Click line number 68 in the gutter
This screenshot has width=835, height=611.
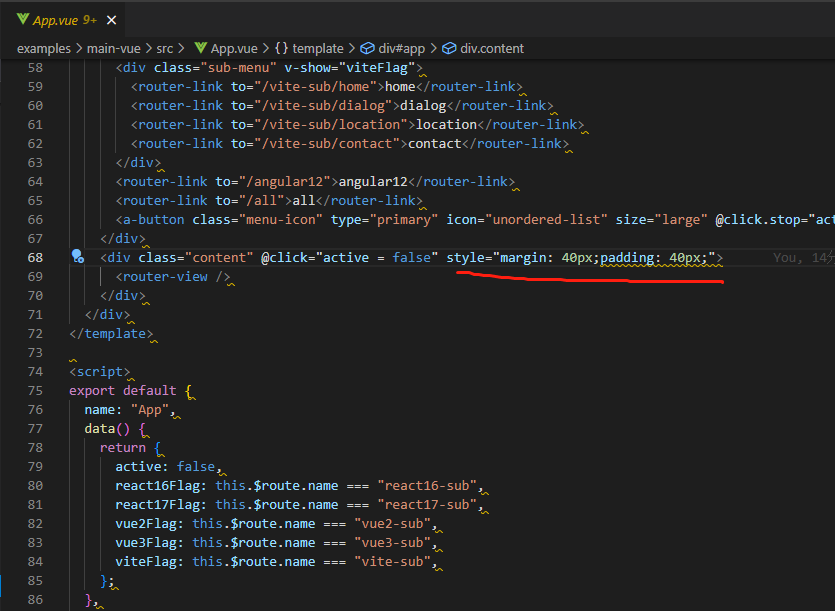(x=35, y=257)
